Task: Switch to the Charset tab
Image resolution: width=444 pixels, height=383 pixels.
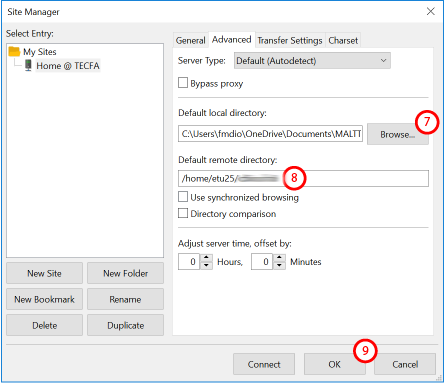Action: pos(343,40)
